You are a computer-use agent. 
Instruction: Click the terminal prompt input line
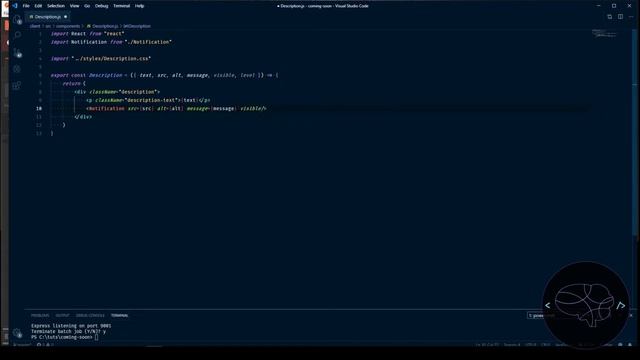click(x=64, y=337)
